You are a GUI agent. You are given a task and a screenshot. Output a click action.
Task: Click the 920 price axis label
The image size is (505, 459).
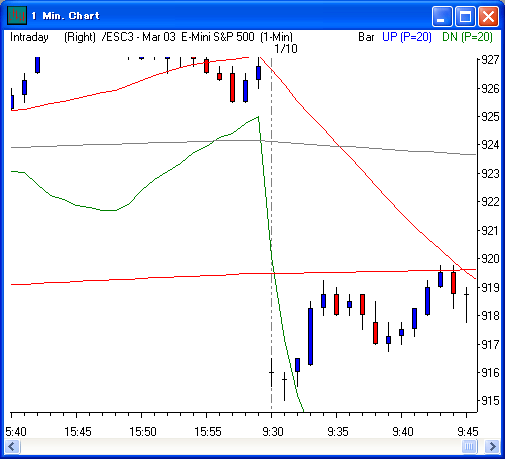(x=490, y=259)
